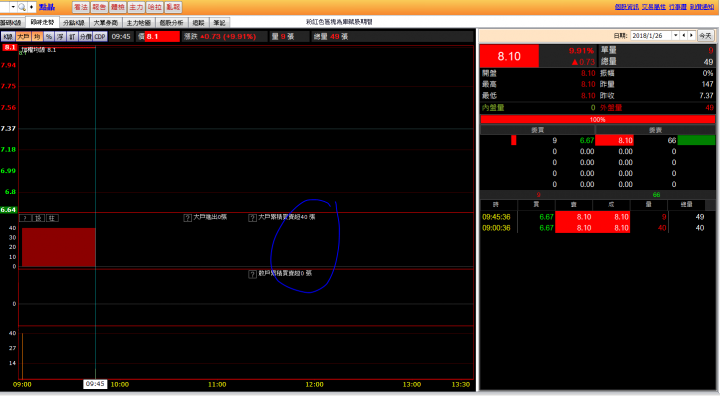The width and height of the screenshot is (720, 396).
Task: Switch to the 即時走勢 tab
Action: coord(42,22)
